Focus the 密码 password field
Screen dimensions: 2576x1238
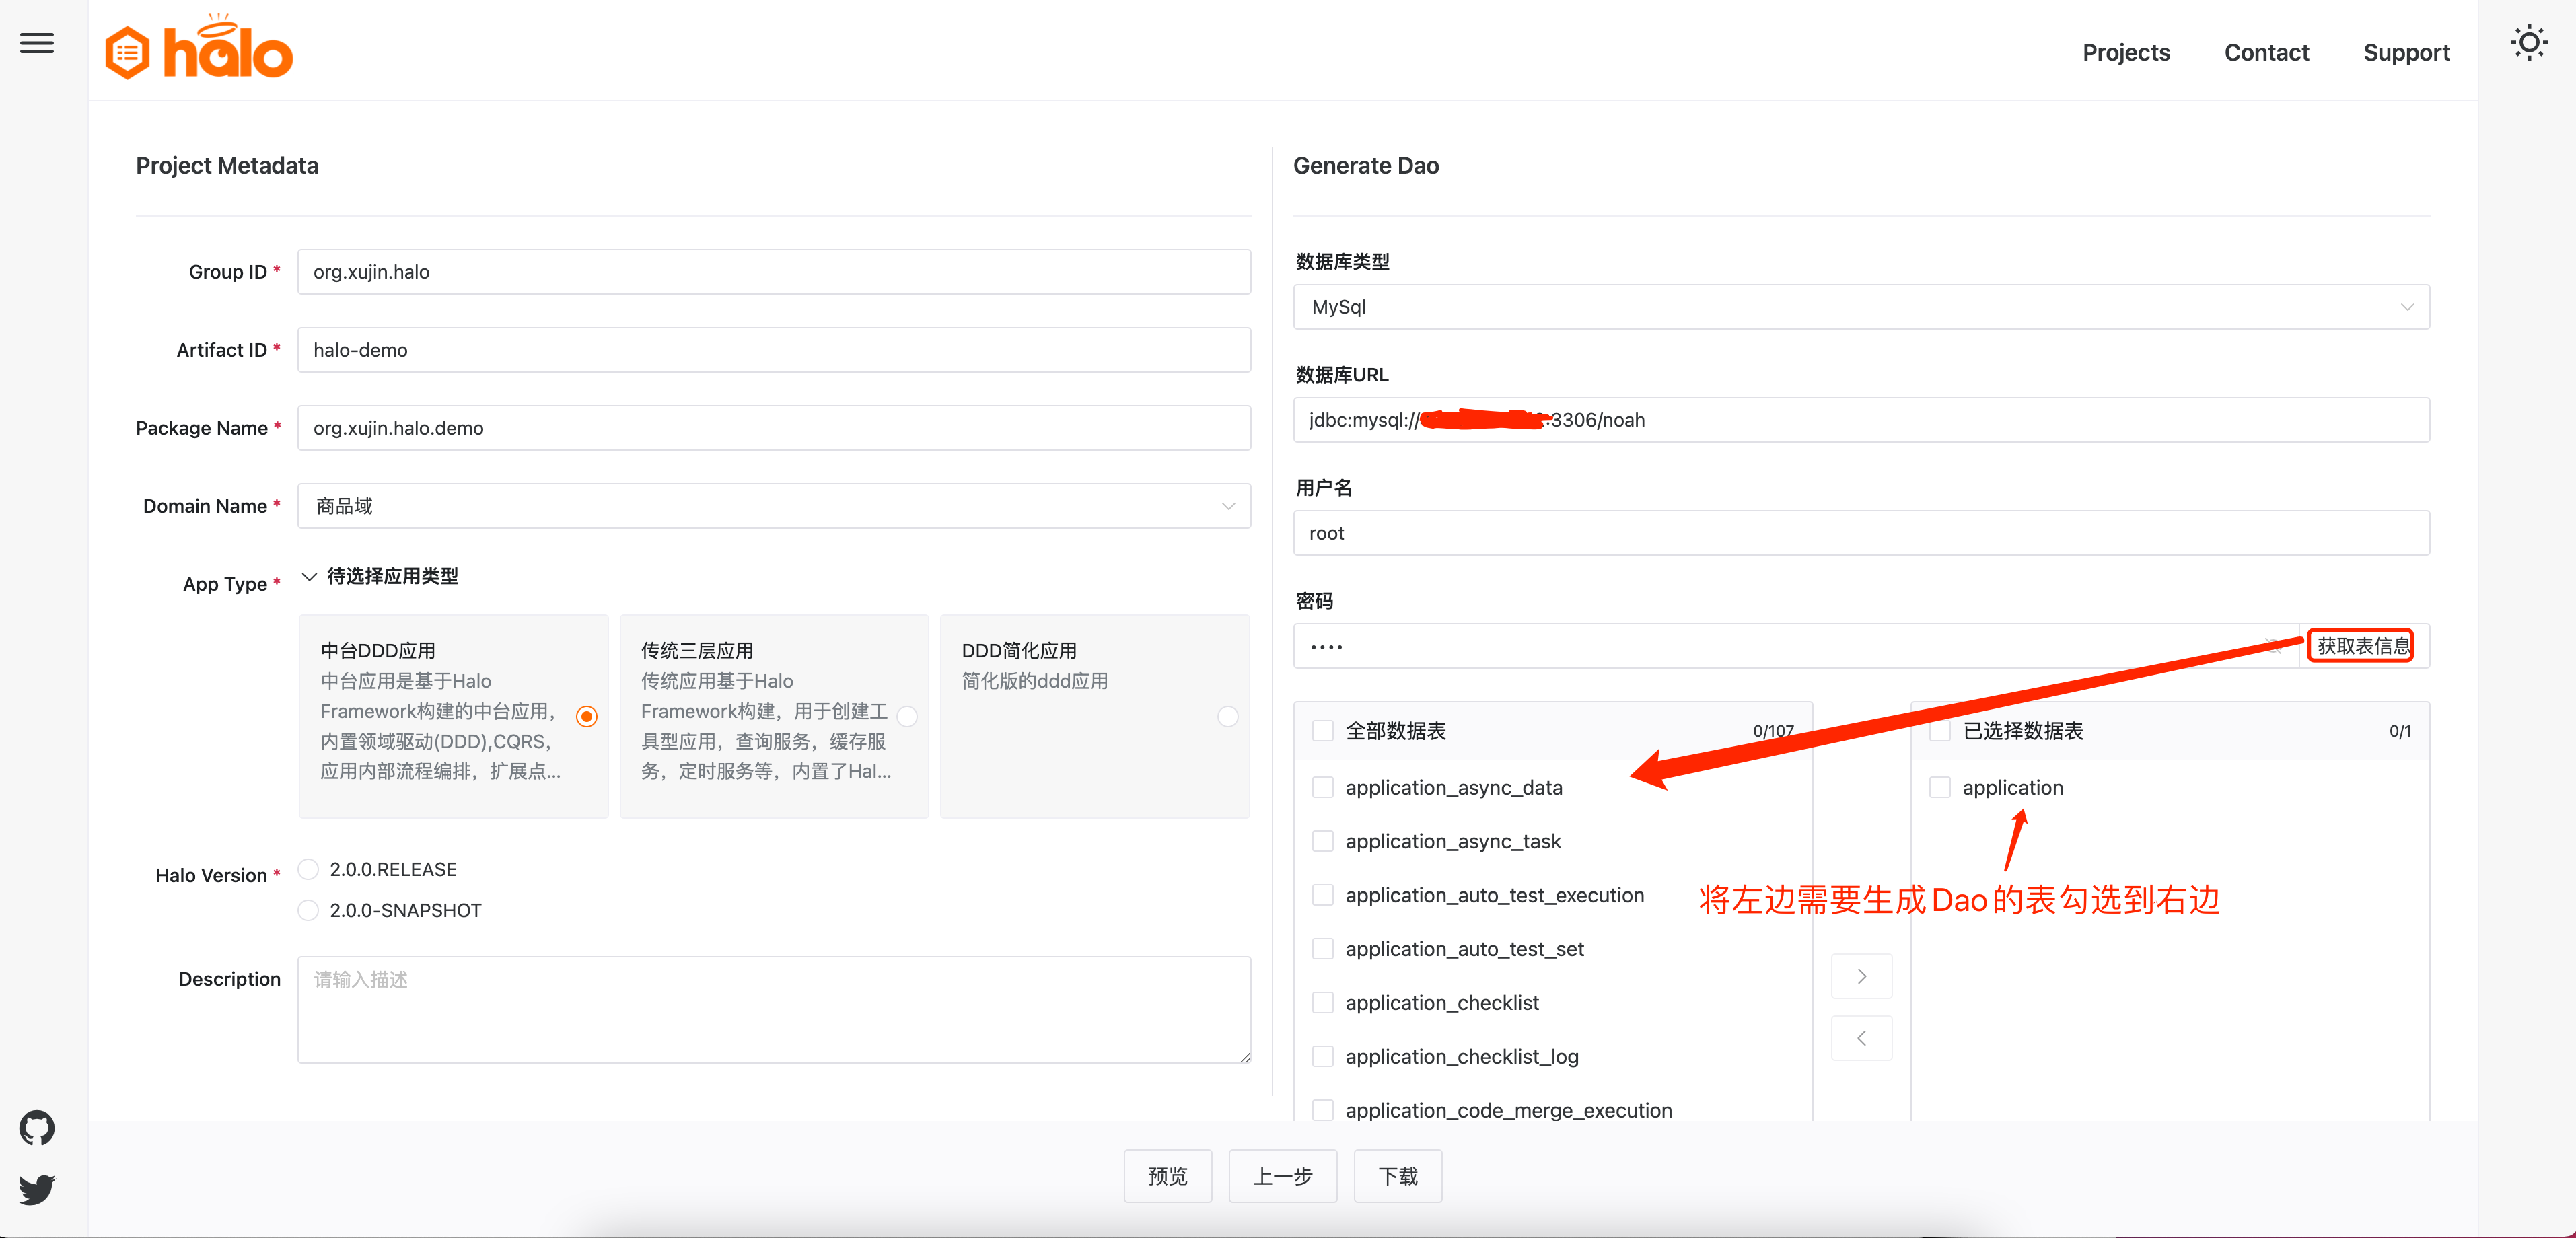(1795, 646)
